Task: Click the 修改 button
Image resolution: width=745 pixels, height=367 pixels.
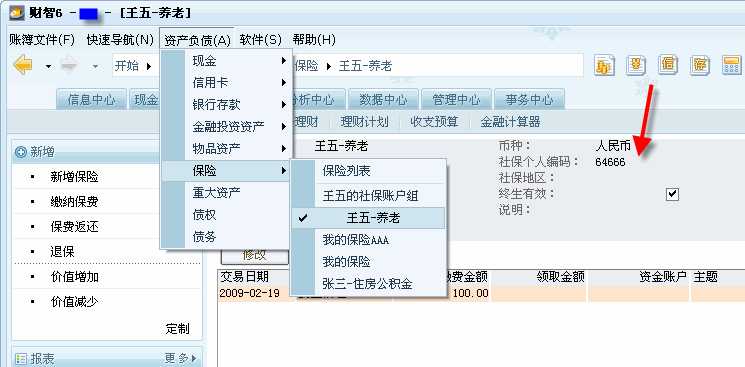Action: point(255,255)
